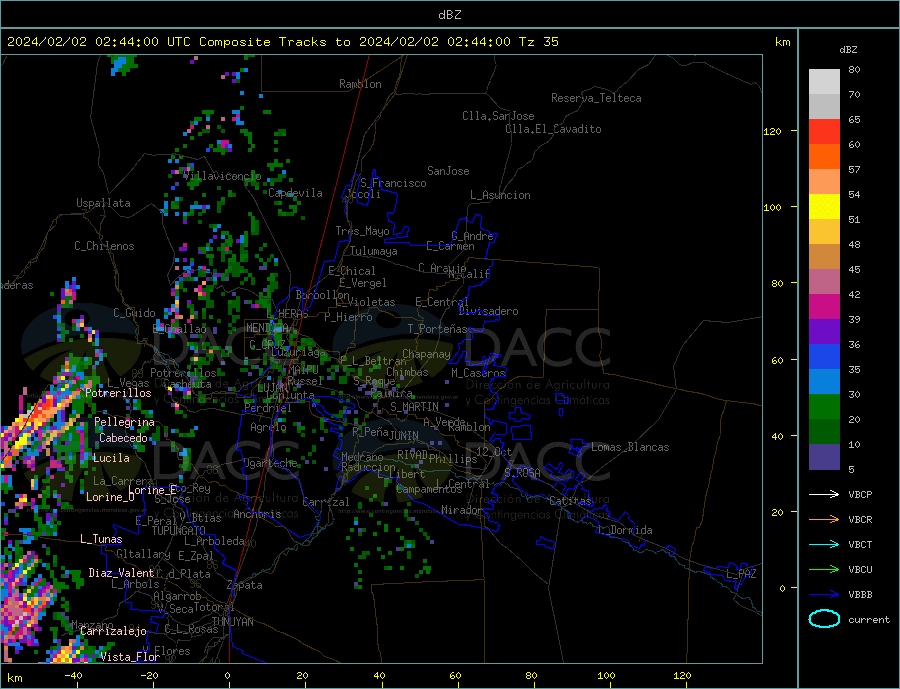
Task: Click the cyan 'current' ellipse icon
Action: coord(824,619)
